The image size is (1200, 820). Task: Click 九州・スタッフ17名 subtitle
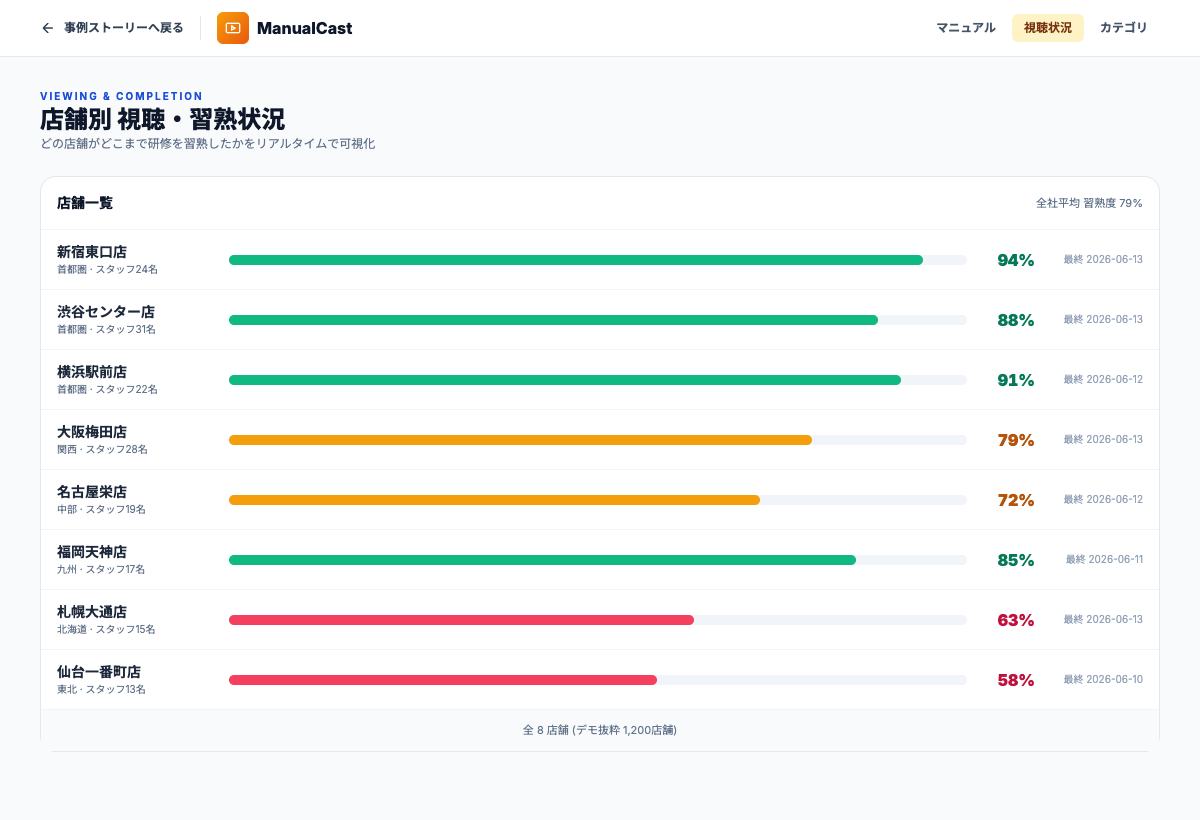101,570
